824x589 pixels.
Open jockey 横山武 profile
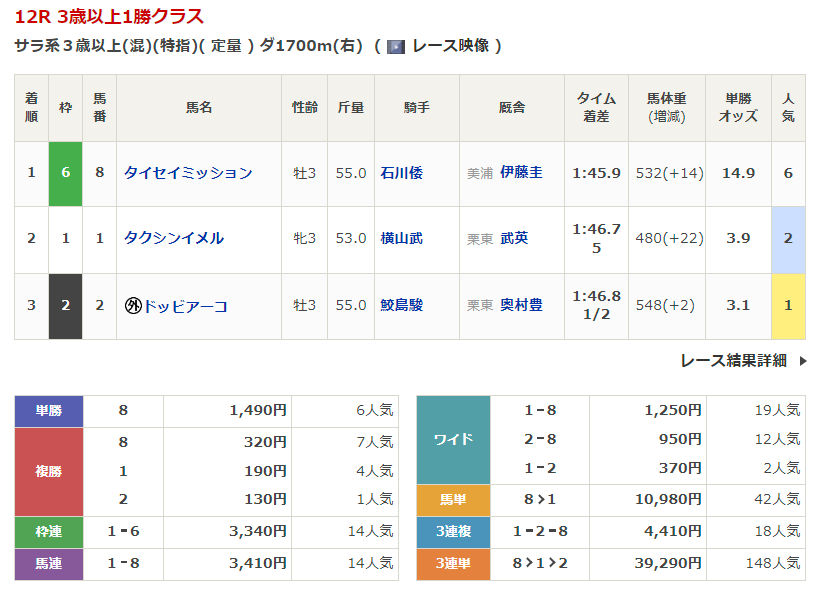pos(401,238)
